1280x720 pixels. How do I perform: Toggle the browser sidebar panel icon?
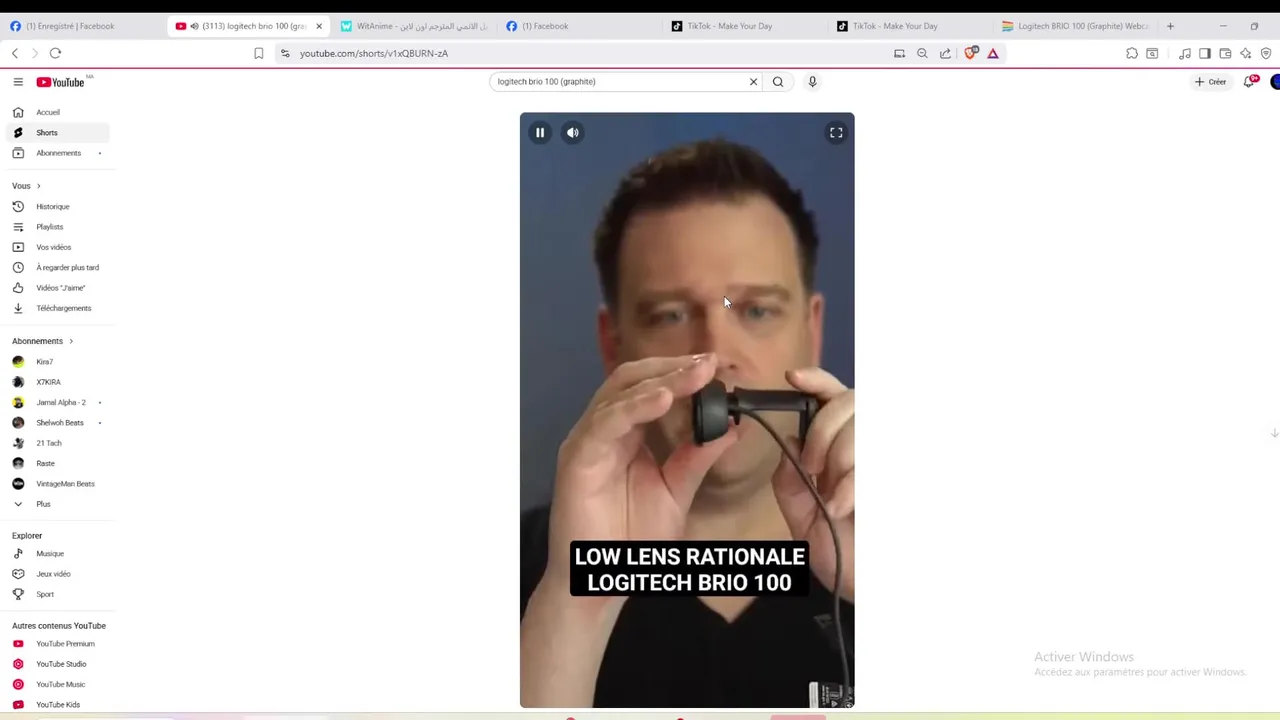(1205, 53)
